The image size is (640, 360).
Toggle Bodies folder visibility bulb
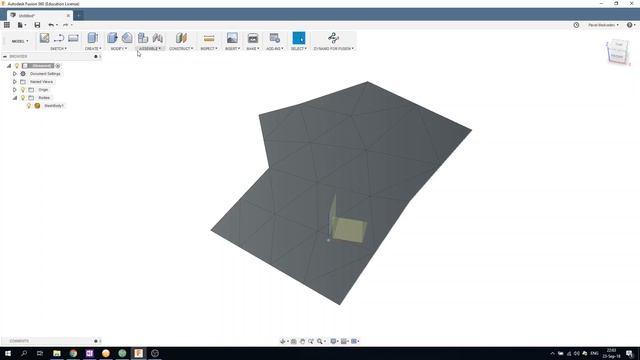[x=23, y=98]
